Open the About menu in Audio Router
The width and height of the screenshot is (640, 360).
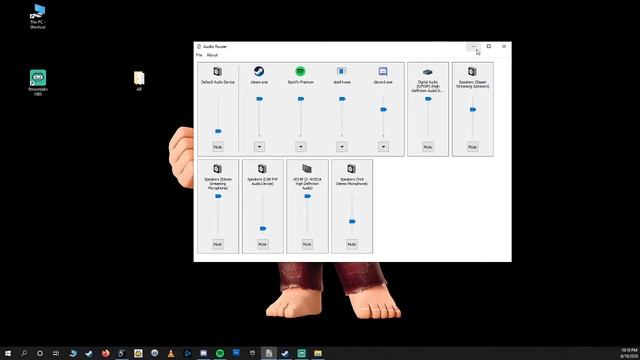(x=212, y=55)
